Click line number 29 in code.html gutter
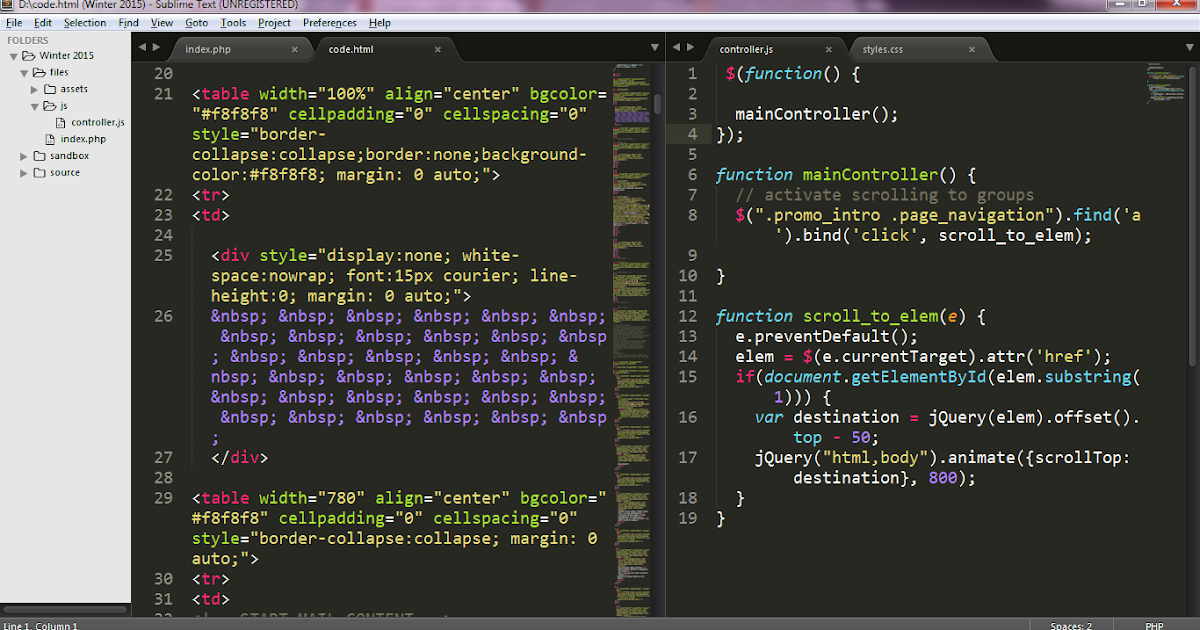This screenshot has width=1200, height=630. tap(163, 498)
